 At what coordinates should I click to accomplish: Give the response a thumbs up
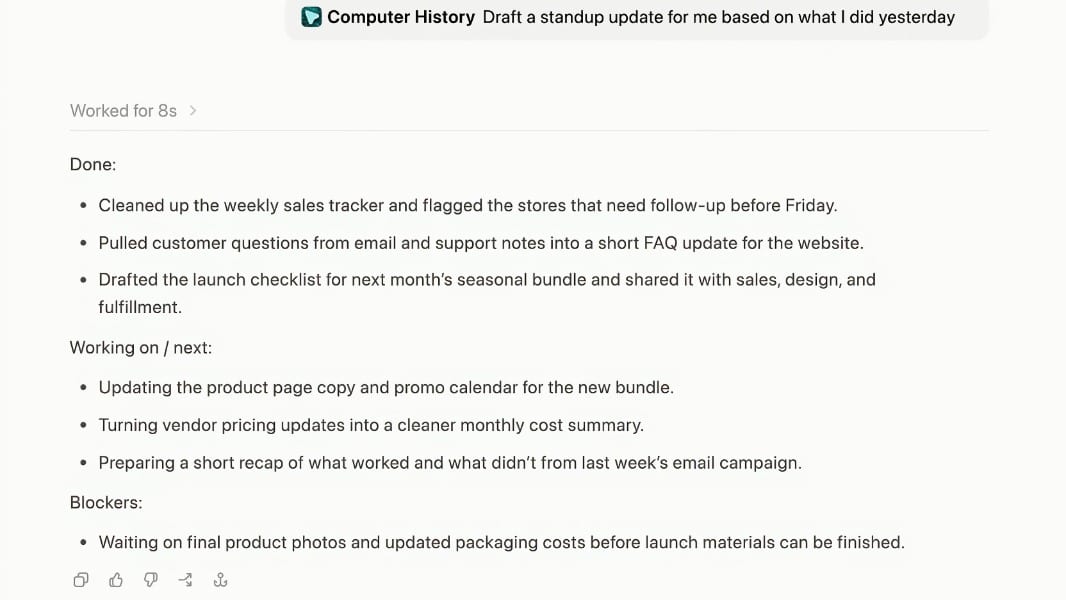[x=116, y=580]
